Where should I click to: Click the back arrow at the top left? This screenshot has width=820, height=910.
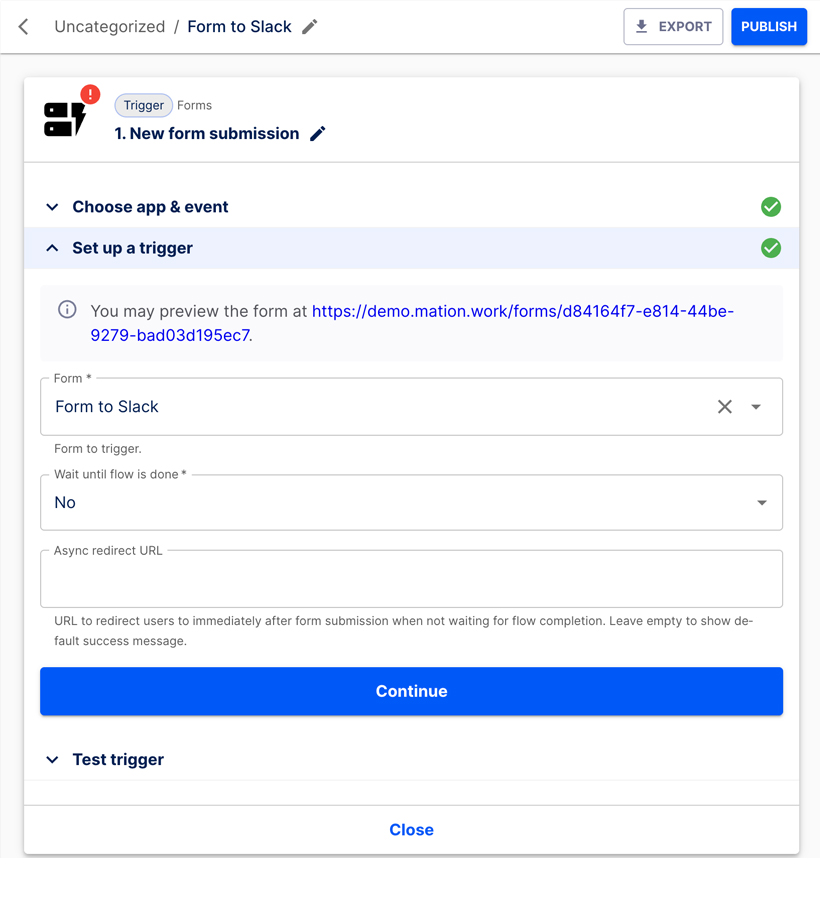[22, 27]
